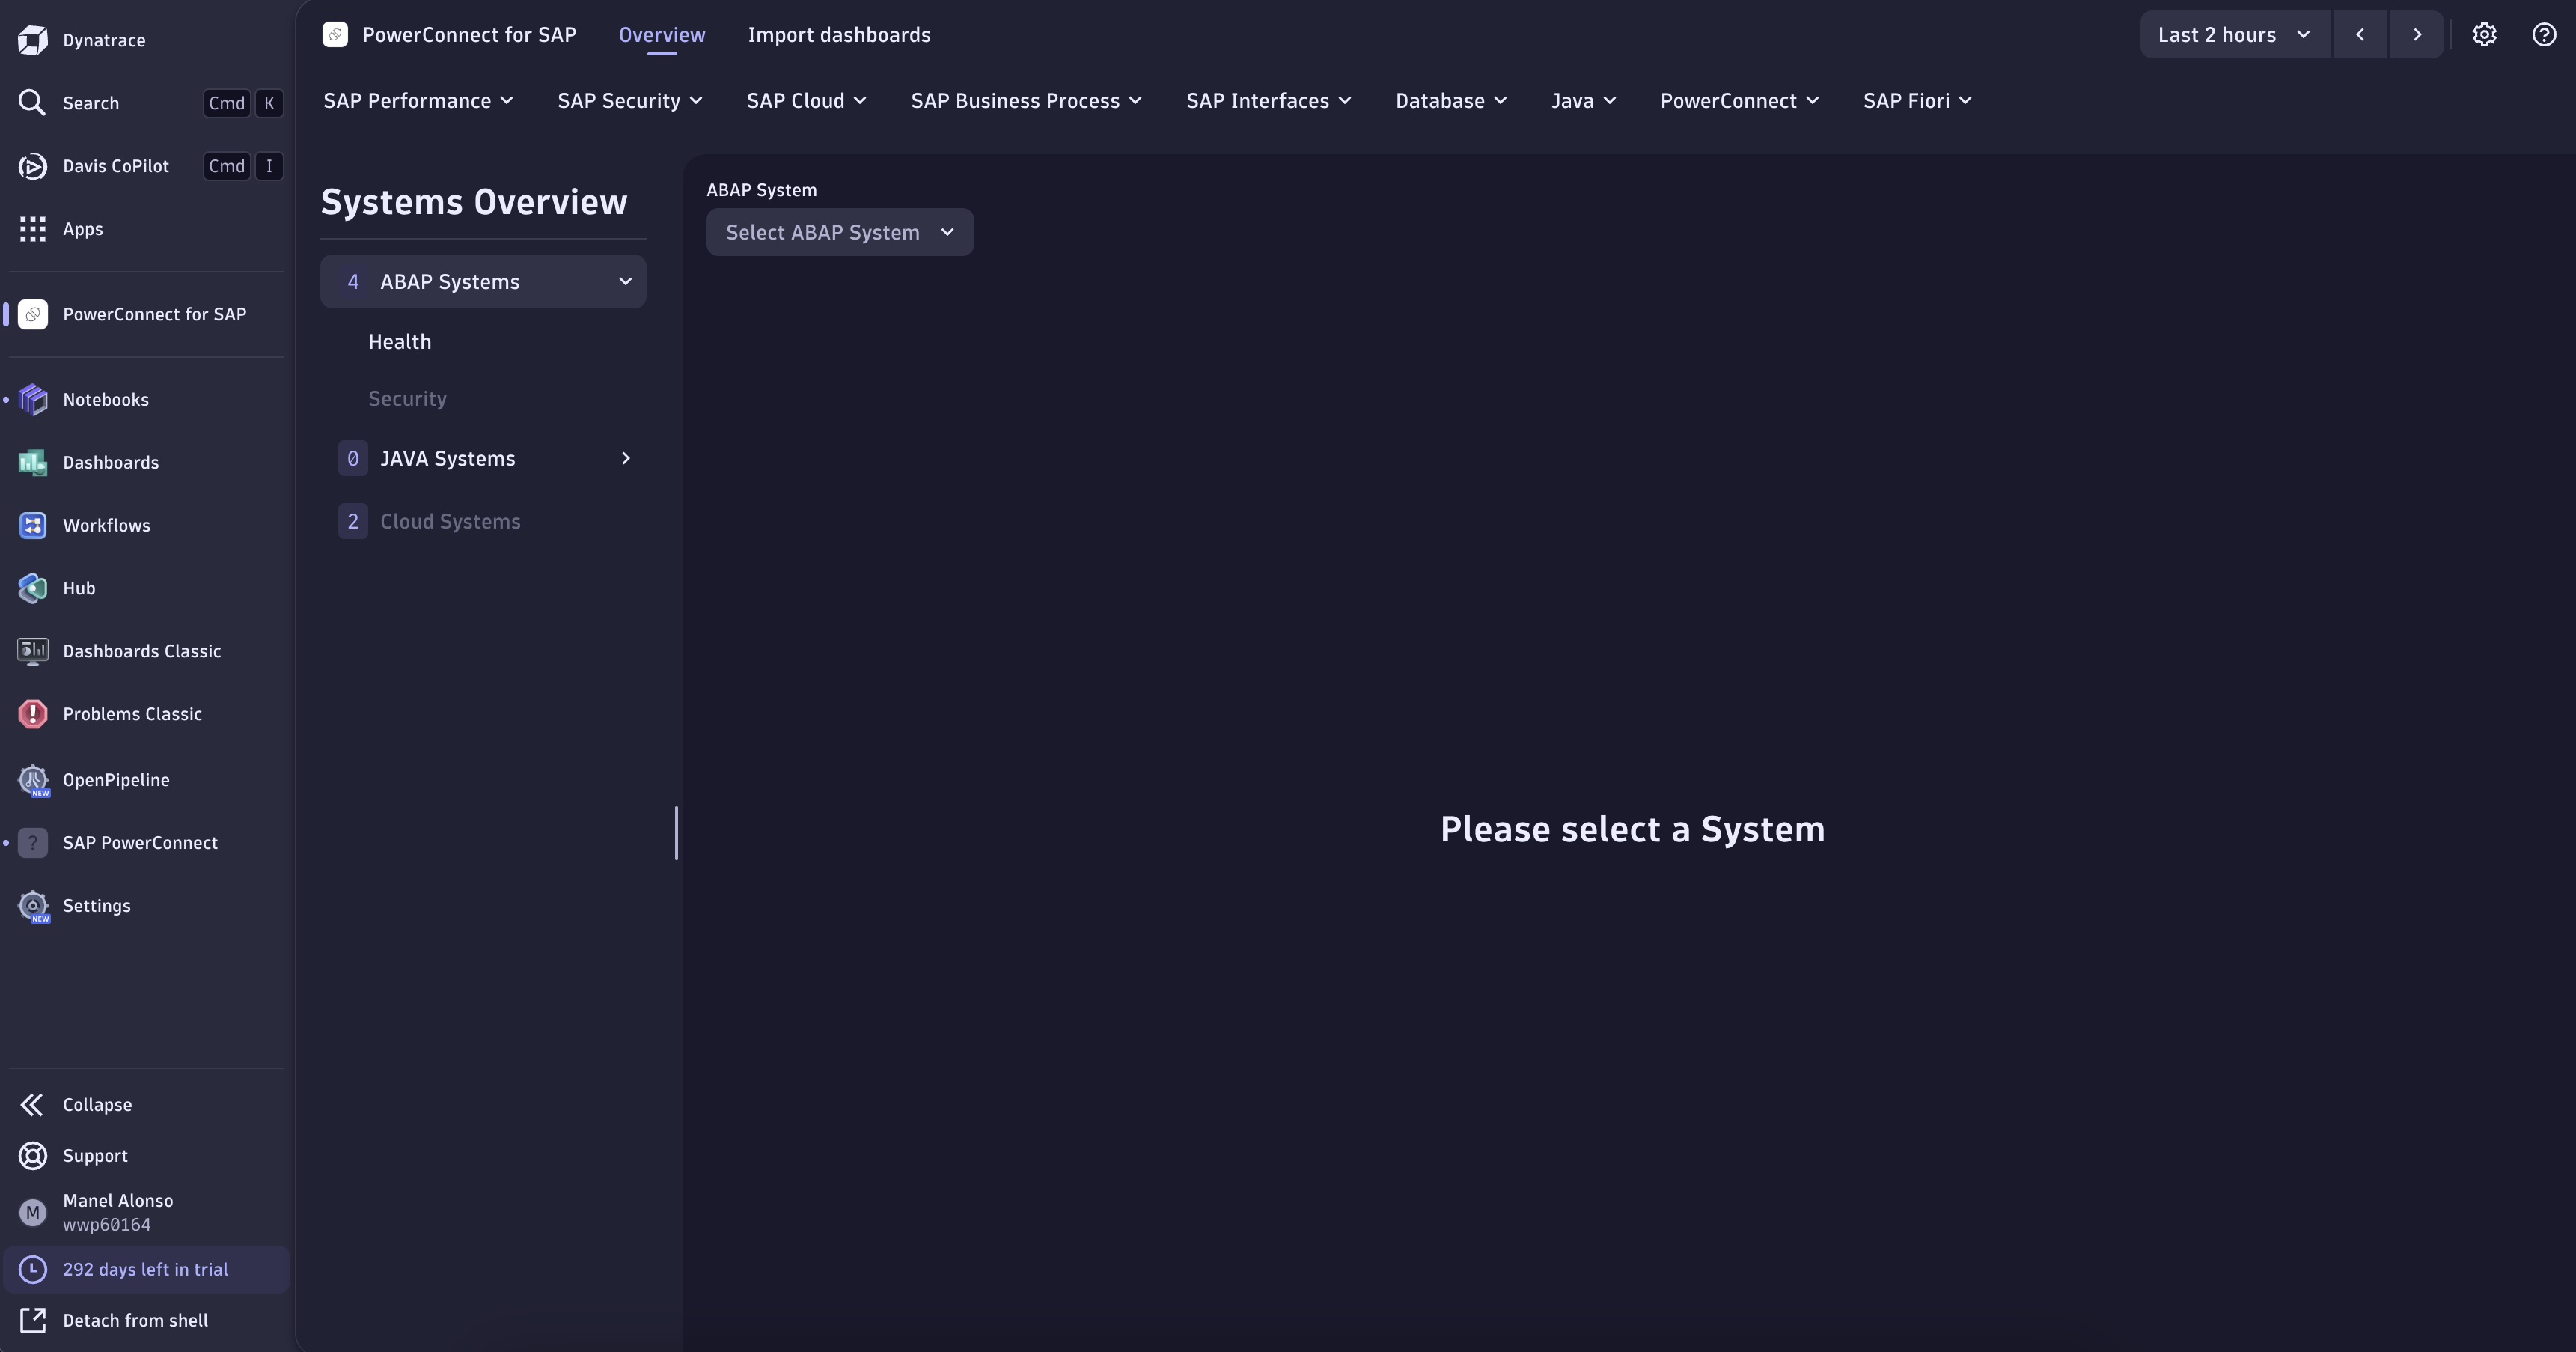Open the settings gear in the top bar

click(2485, 34)
